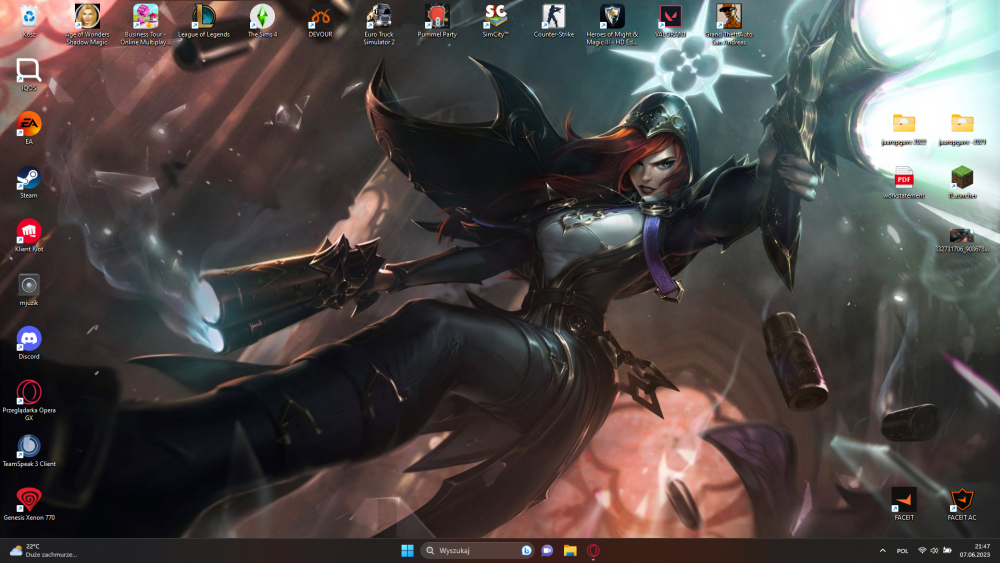This screenshot has width=1000, height=563.
Task: Click the Klient Riot shortcut
Action: (x=29, y=236)
